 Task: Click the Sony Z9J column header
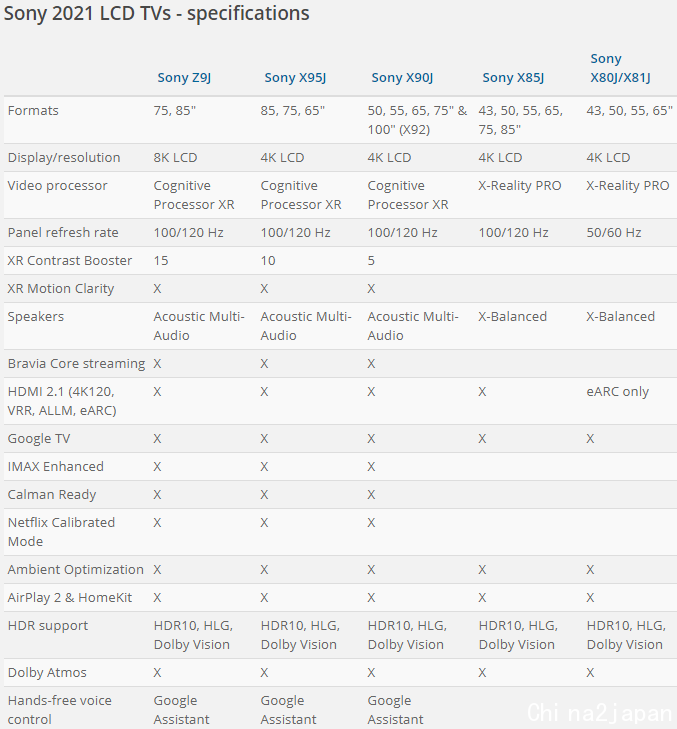click(185, 78)
